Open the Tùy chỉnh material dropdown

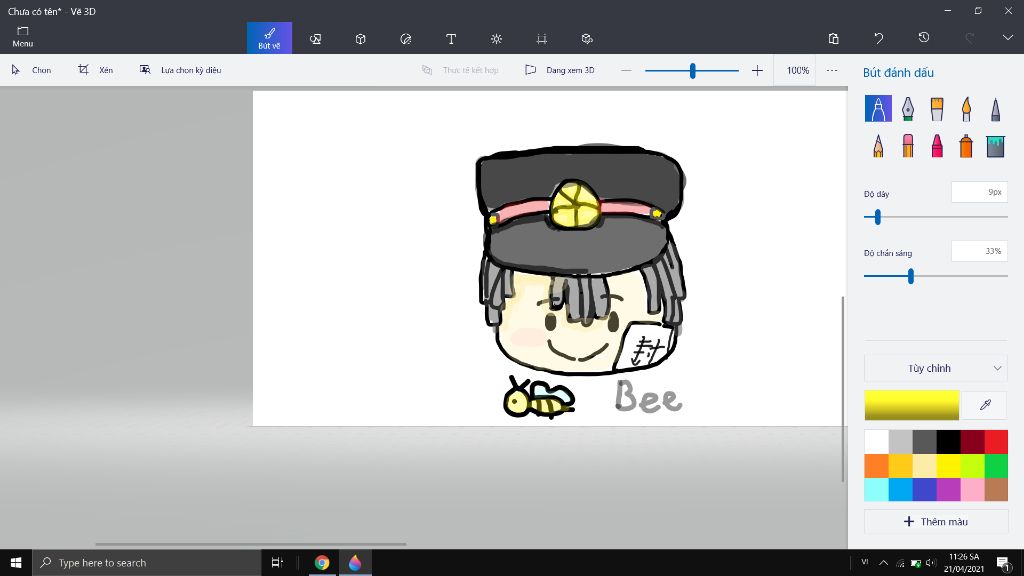tap(936, 368)
